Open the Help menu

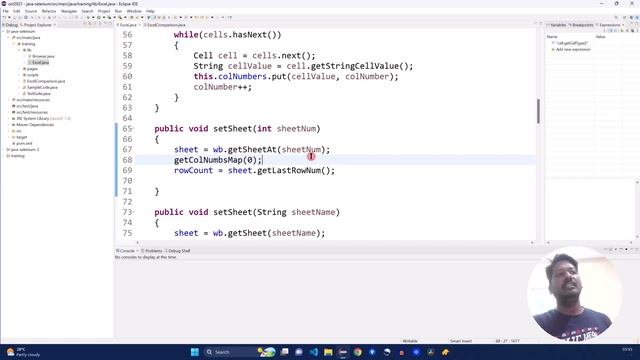[150, 11]
